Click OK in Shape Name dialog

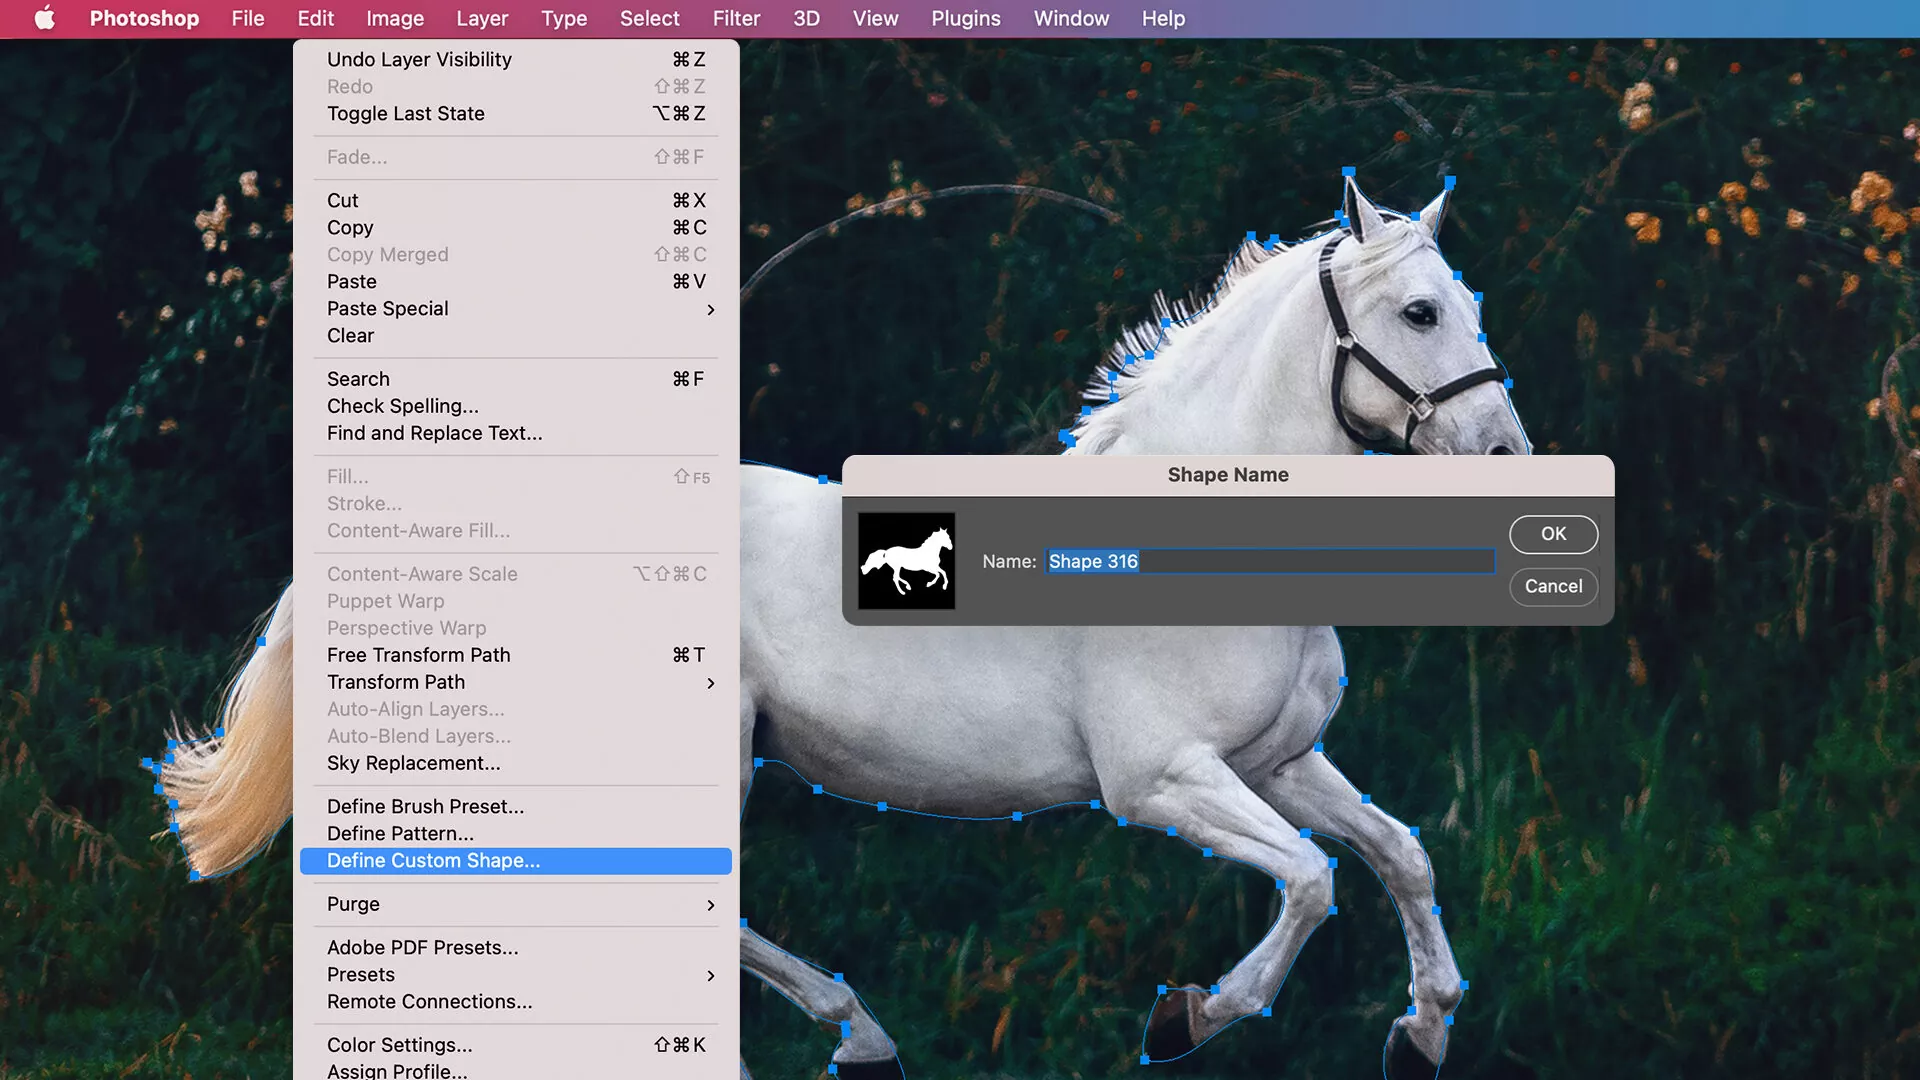[x=1553, y=534]
